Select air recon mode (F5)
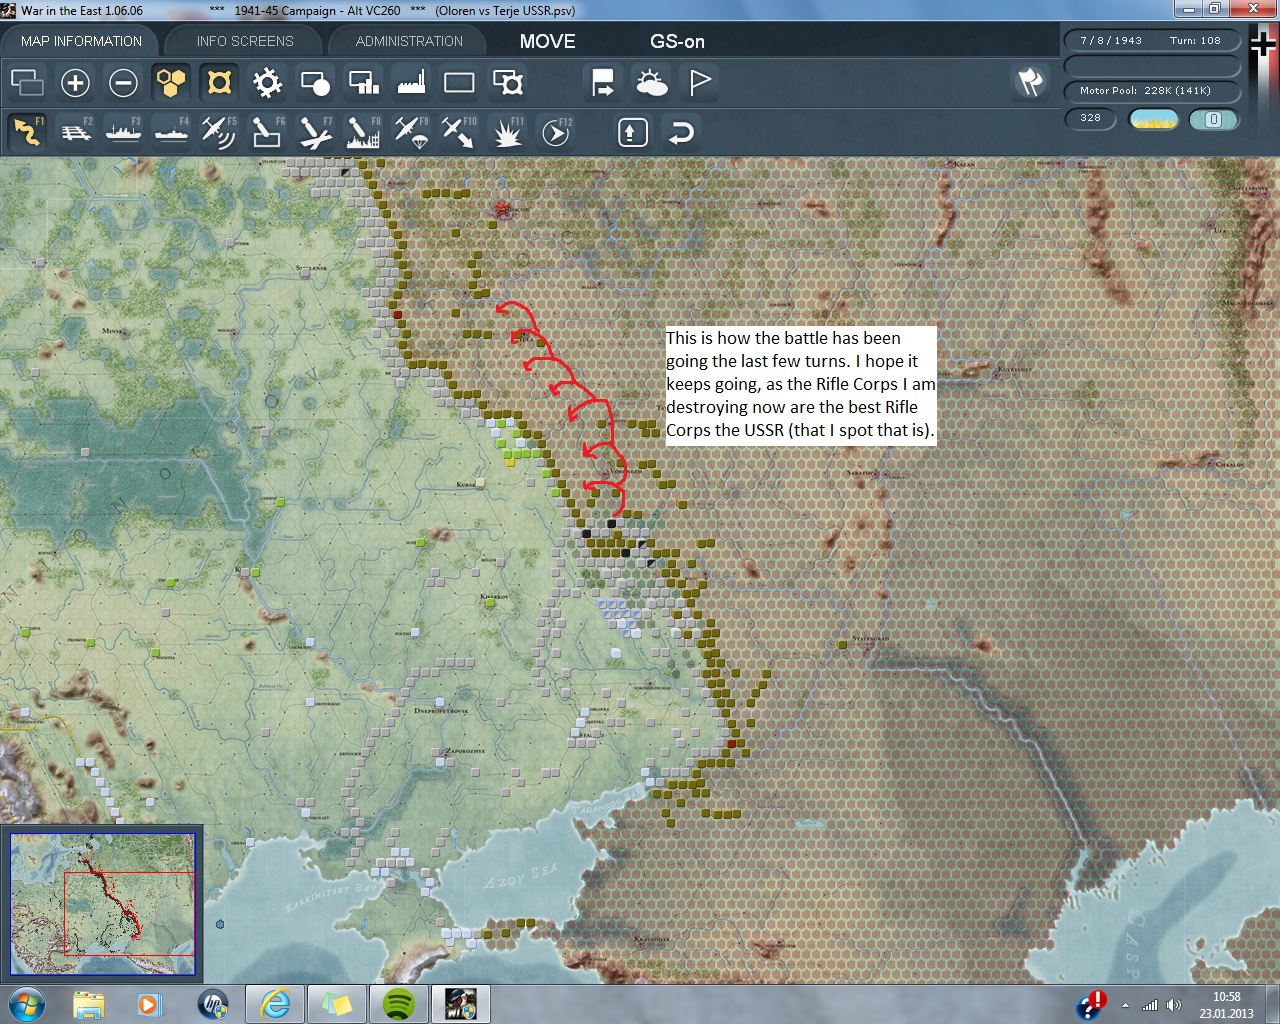The width and height of the screenshot is (1280, 1024). (x=218, y=132)
